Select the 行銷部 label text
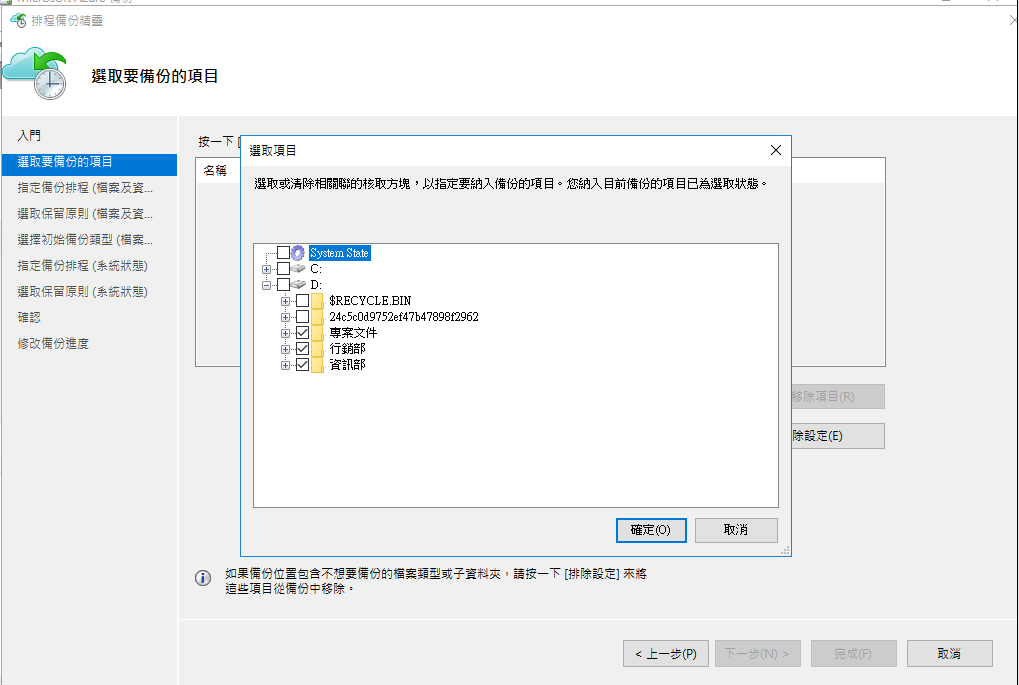Image resolution: width=1019 pixels, height=685 pixels. pos(347,349)
